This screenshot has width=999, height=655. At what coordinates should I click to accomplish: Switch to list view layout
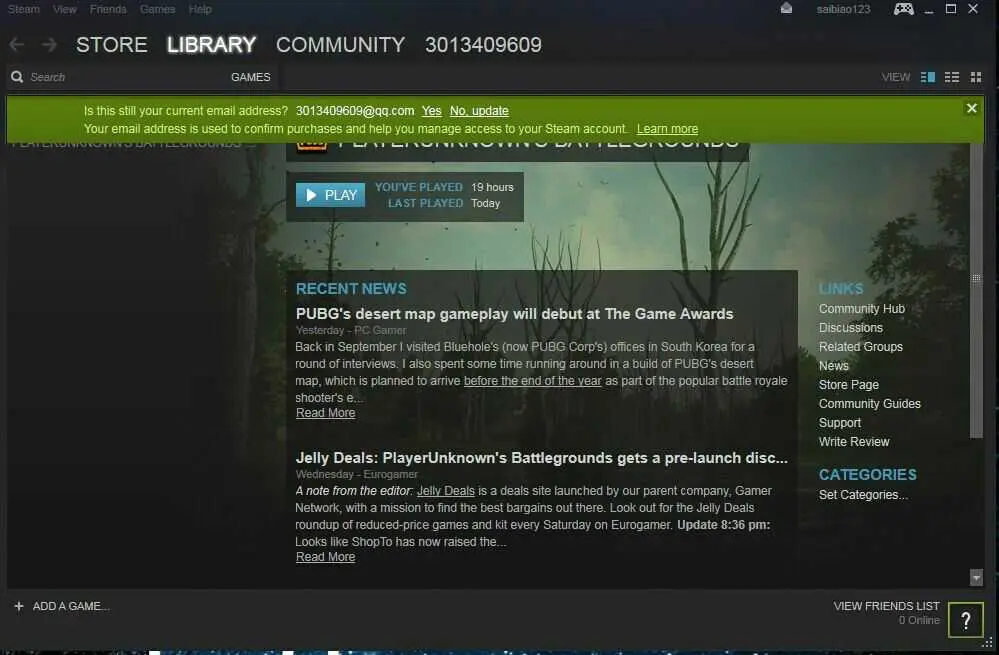pyautogui.click(x=952, y=77)
